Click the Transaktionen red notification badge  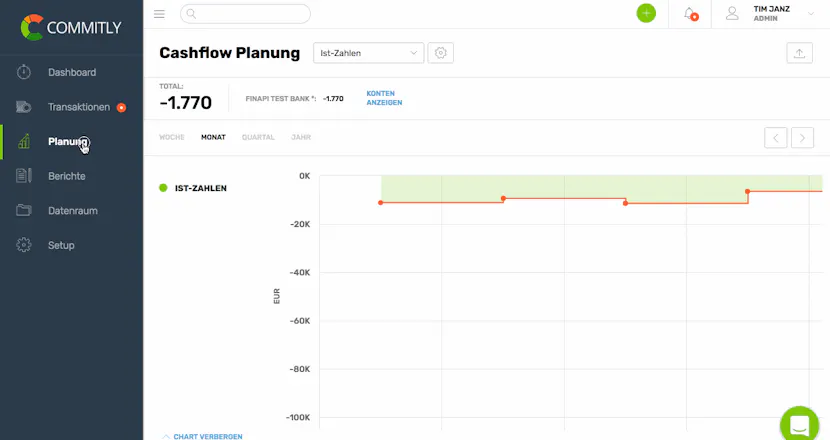pyautogui.click(x=121, y=107)
